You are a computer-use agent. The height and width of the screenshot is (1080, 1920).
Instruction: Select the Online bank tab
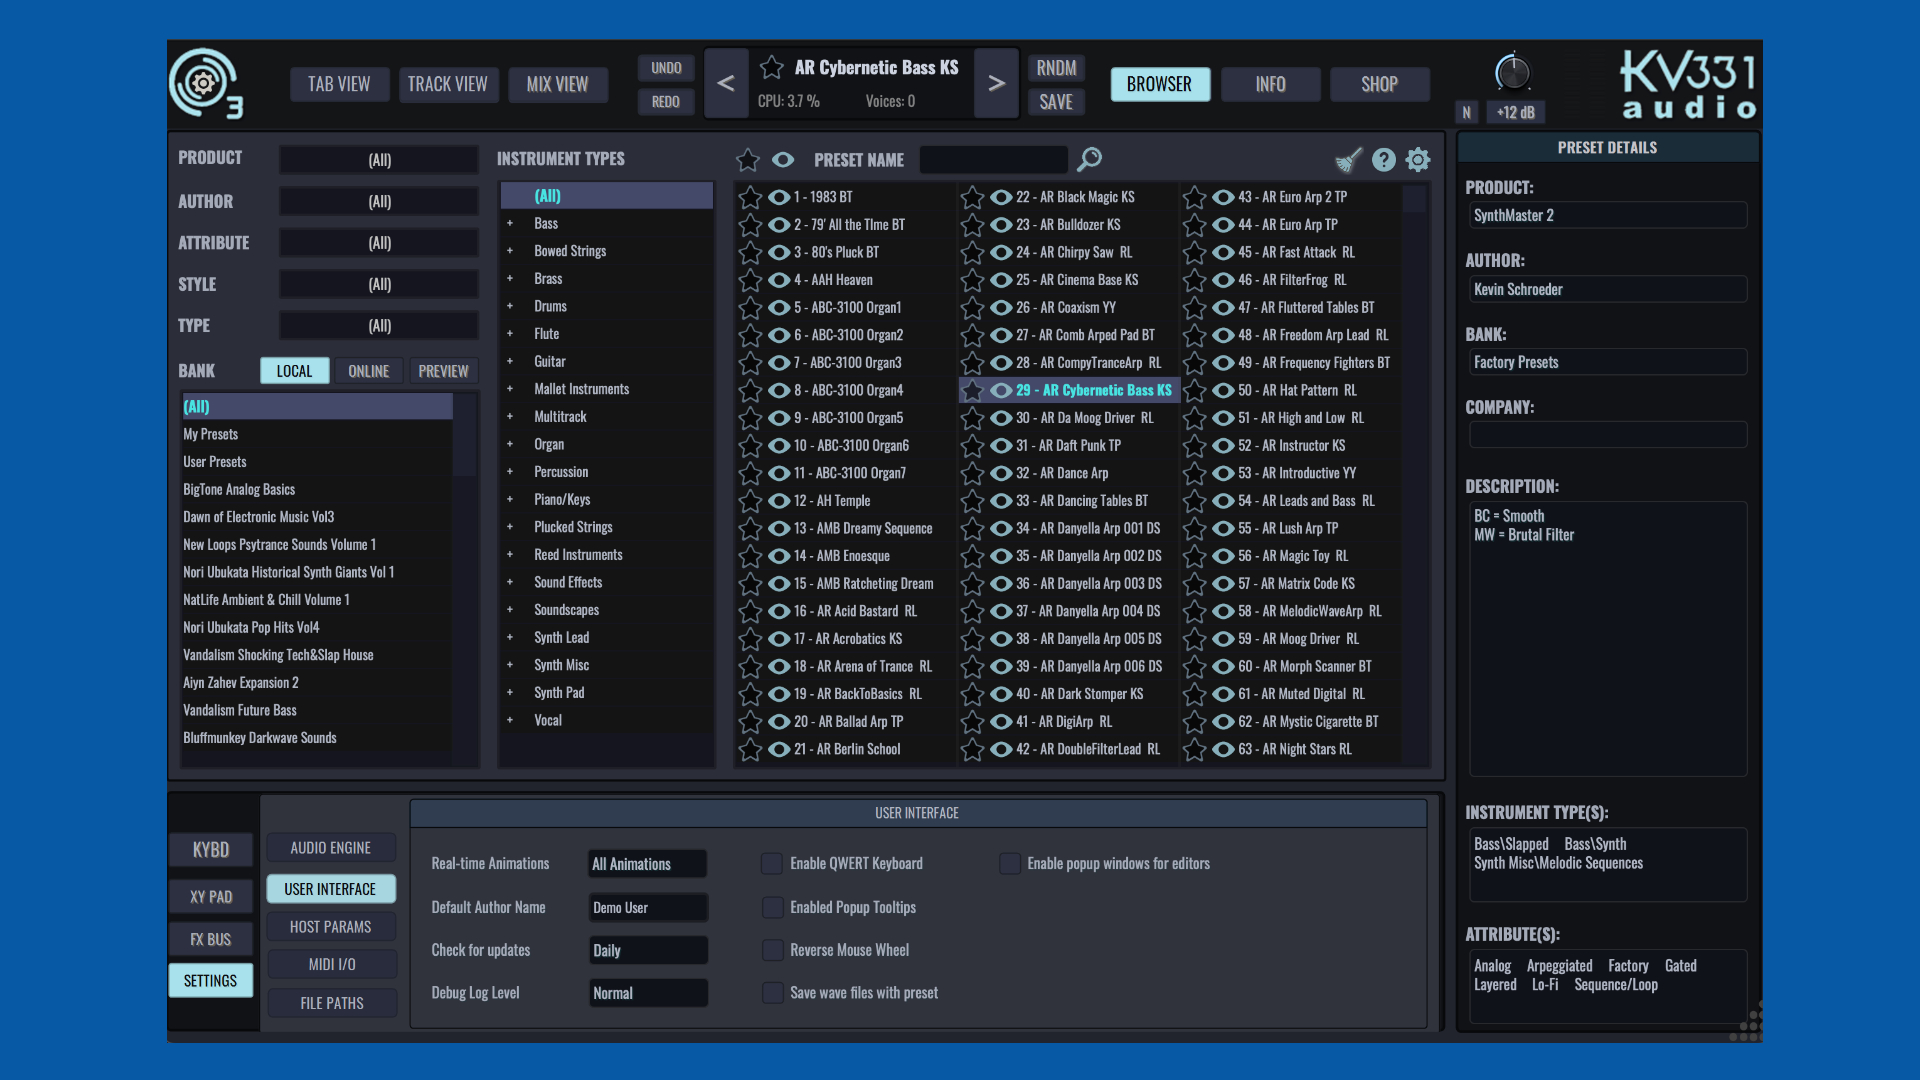(368, 371)
